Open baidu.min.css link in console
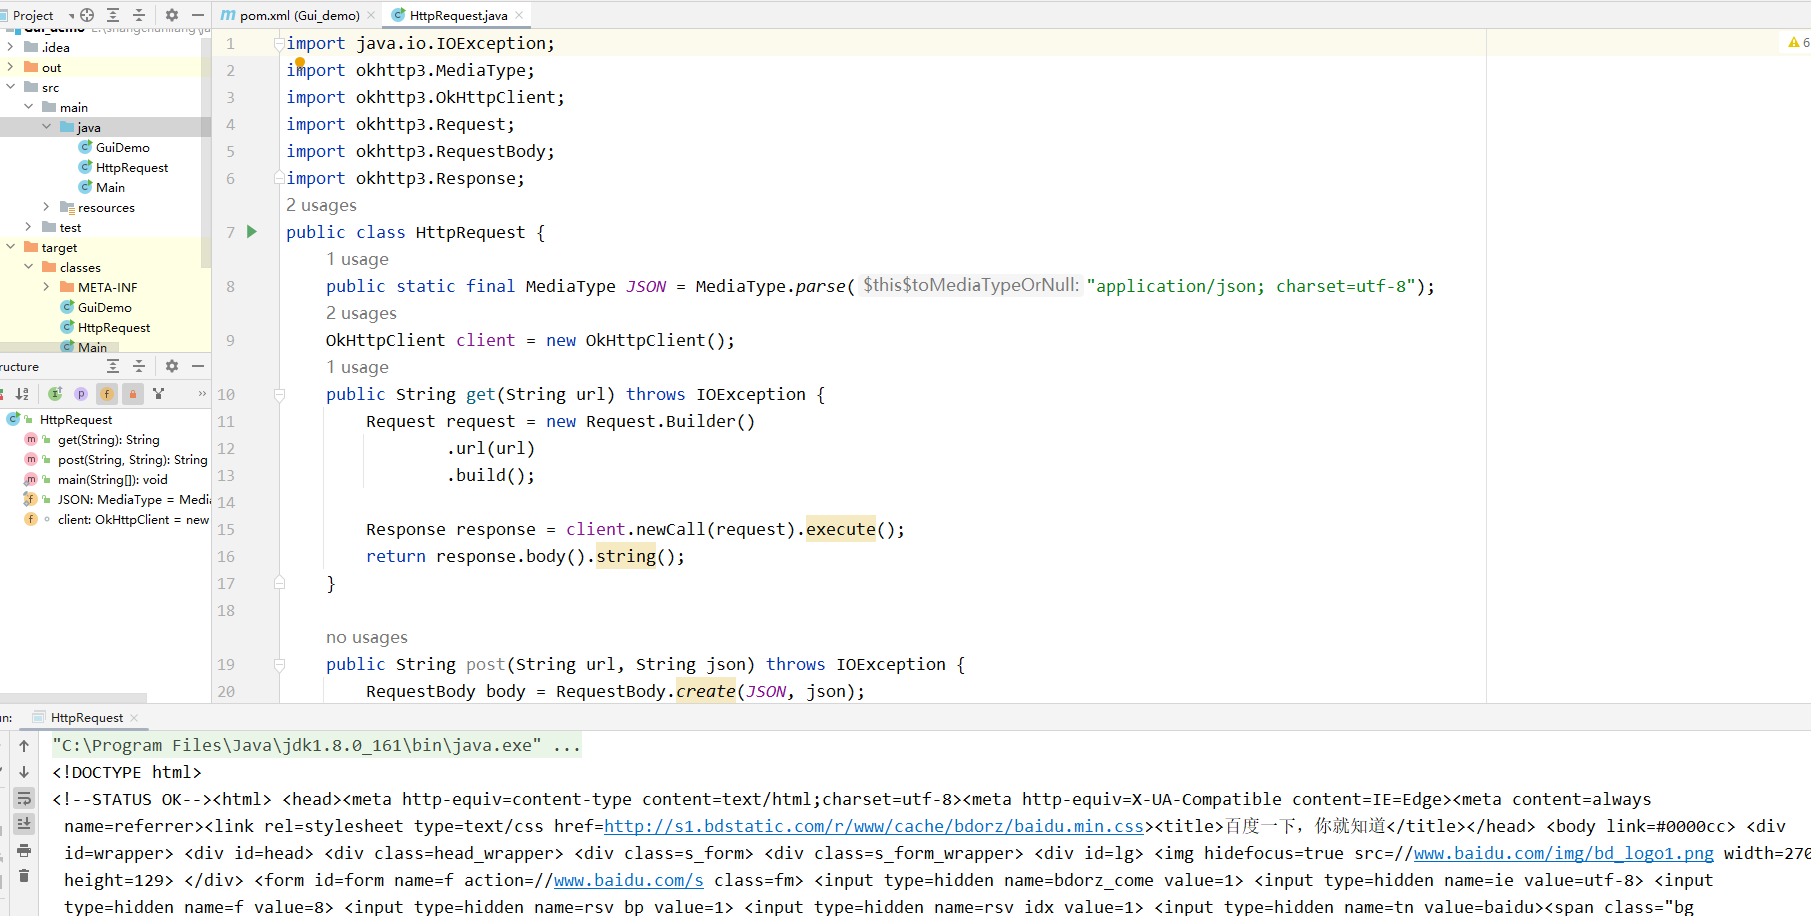The width and height of the screenshot is (1811, 916). point(874,826)
